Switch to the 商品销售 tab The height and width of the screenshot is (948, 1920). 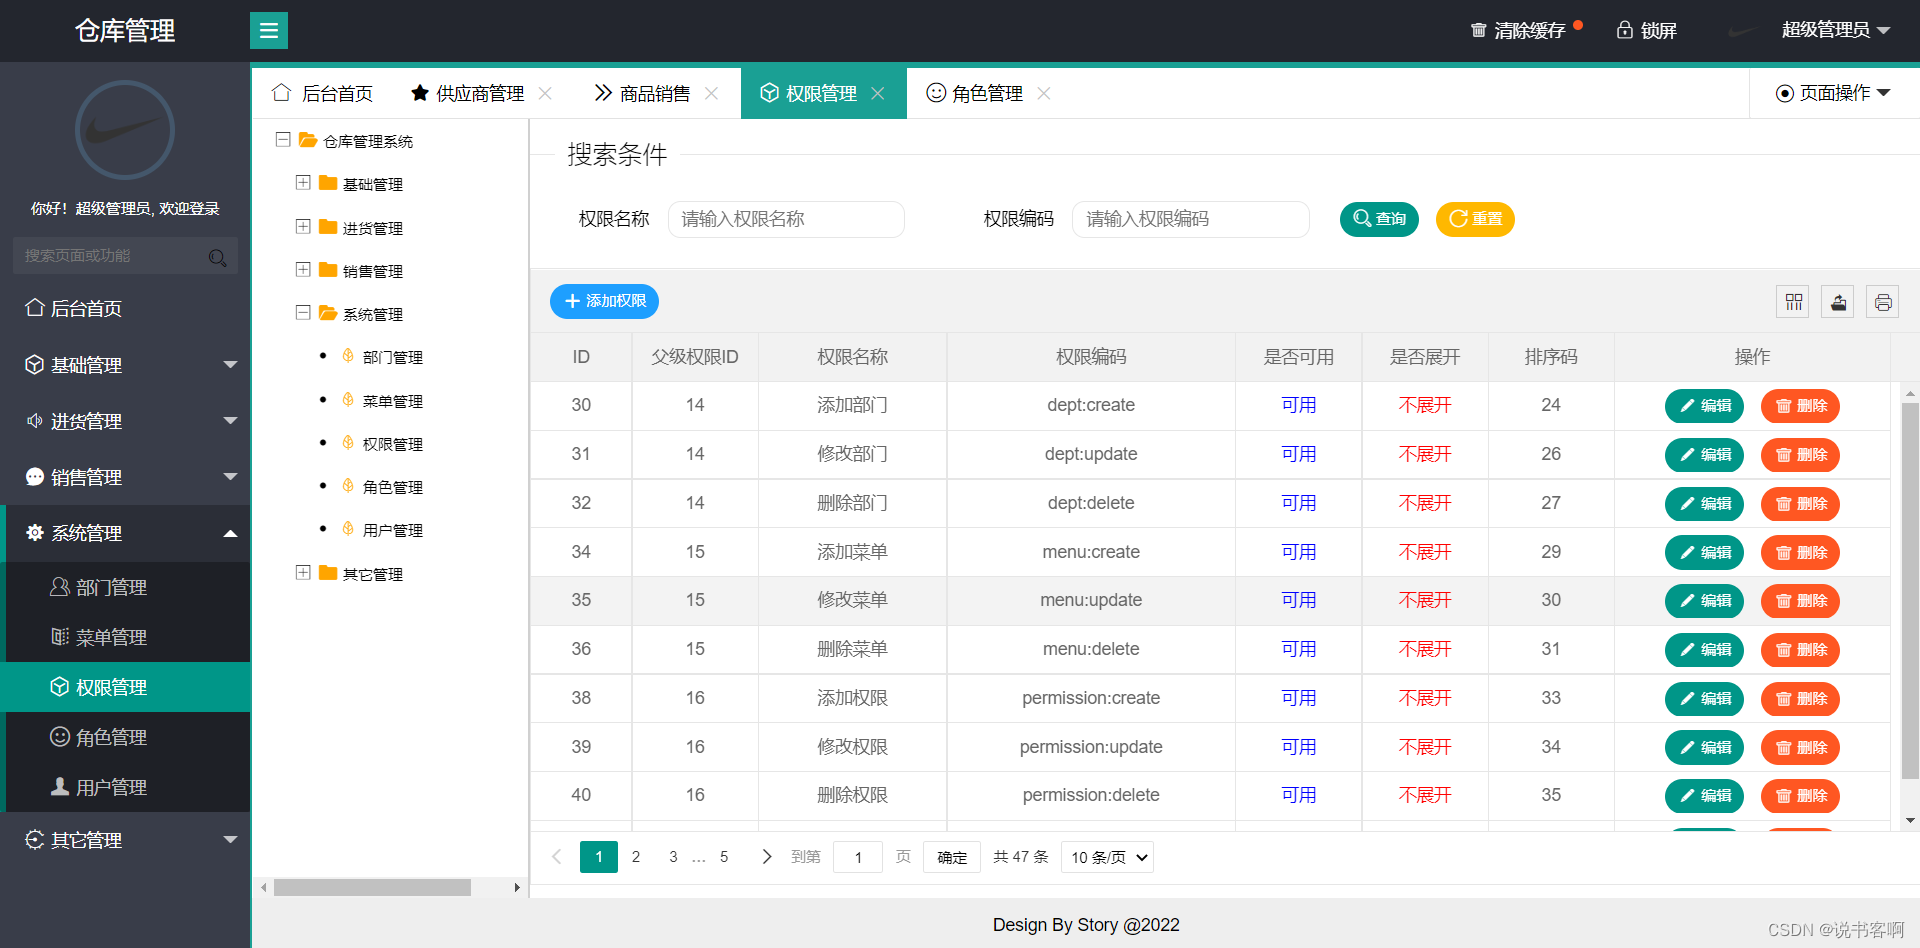tap(642, 93)
